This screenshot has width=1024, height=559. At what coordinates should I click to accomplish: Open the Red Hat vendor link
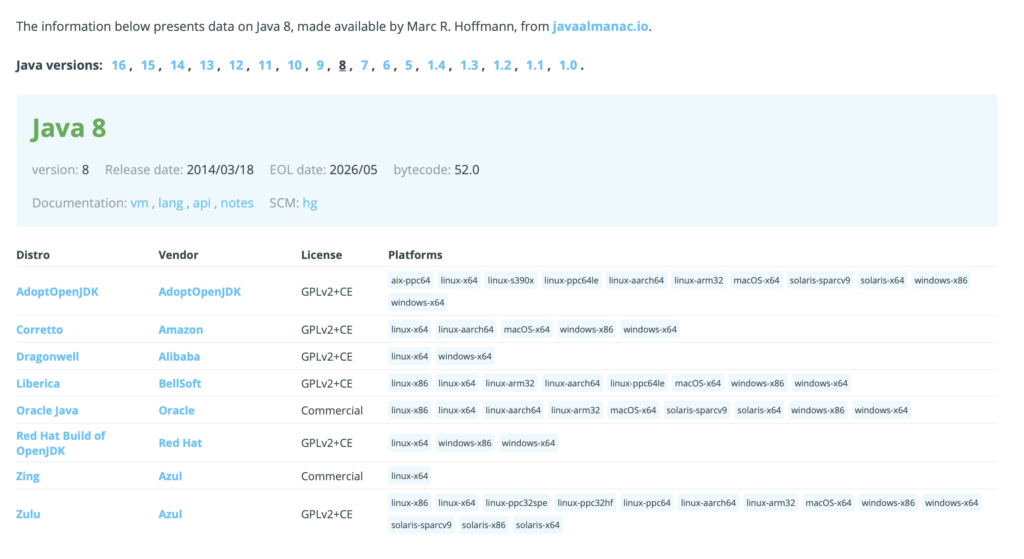tap(180, 443)
